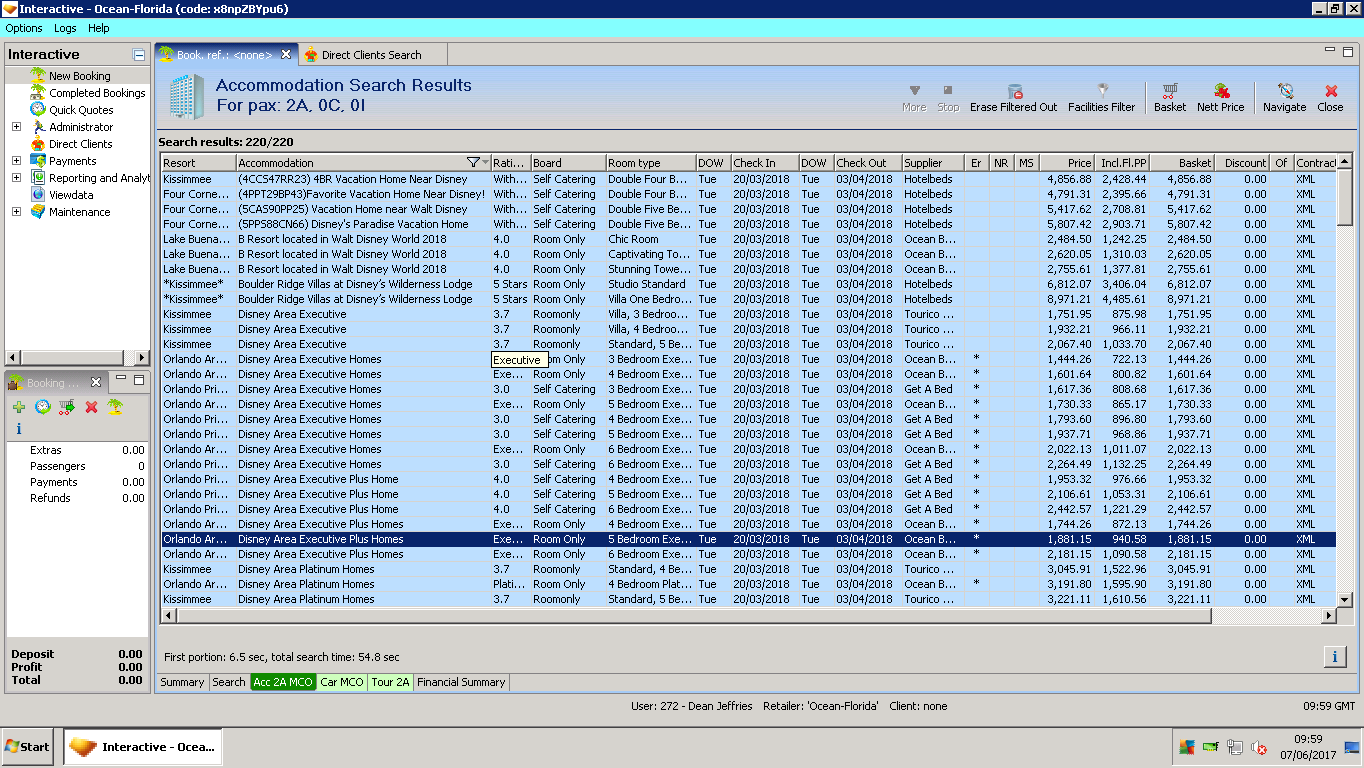Viewport: 1364px width, 768px height.
Task: Open Quick Quotes in the sidebar
Action: point(81,110)
